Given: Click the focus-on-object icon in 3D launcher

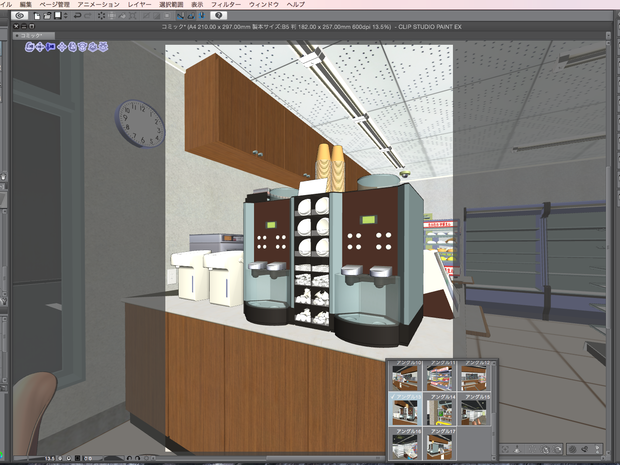Looking at the screenshot, I should [505, 449].
